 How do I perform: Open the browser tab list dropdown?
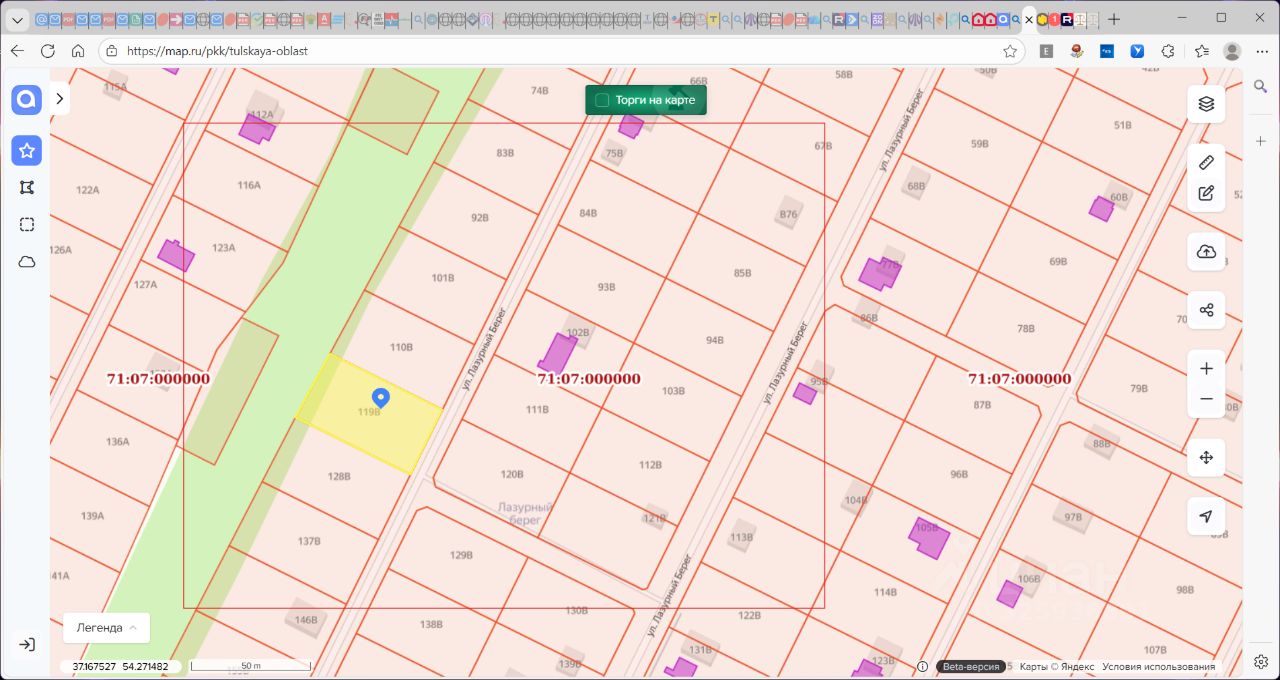pyautogui.click(x=17, y=19)
